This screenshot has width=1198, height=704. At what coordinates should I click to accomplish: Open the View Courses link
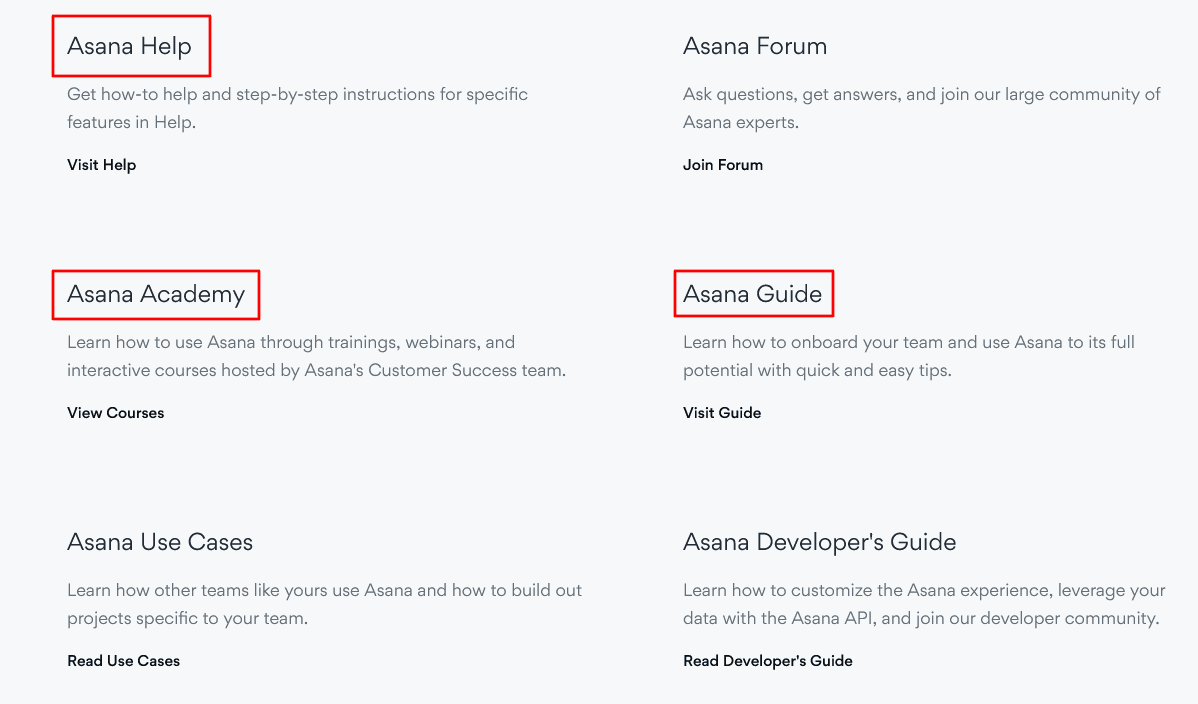coord(115,413)
